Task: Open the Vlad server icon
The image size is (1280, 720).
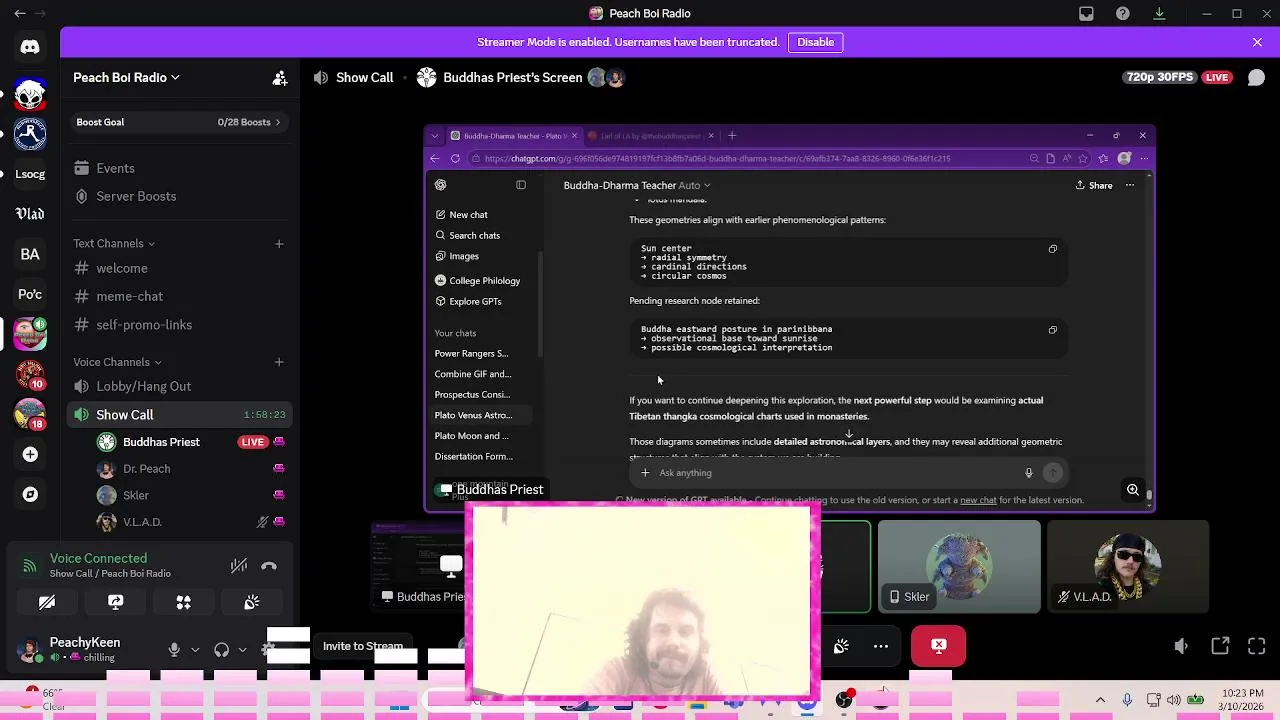Action: click(30, 214)
